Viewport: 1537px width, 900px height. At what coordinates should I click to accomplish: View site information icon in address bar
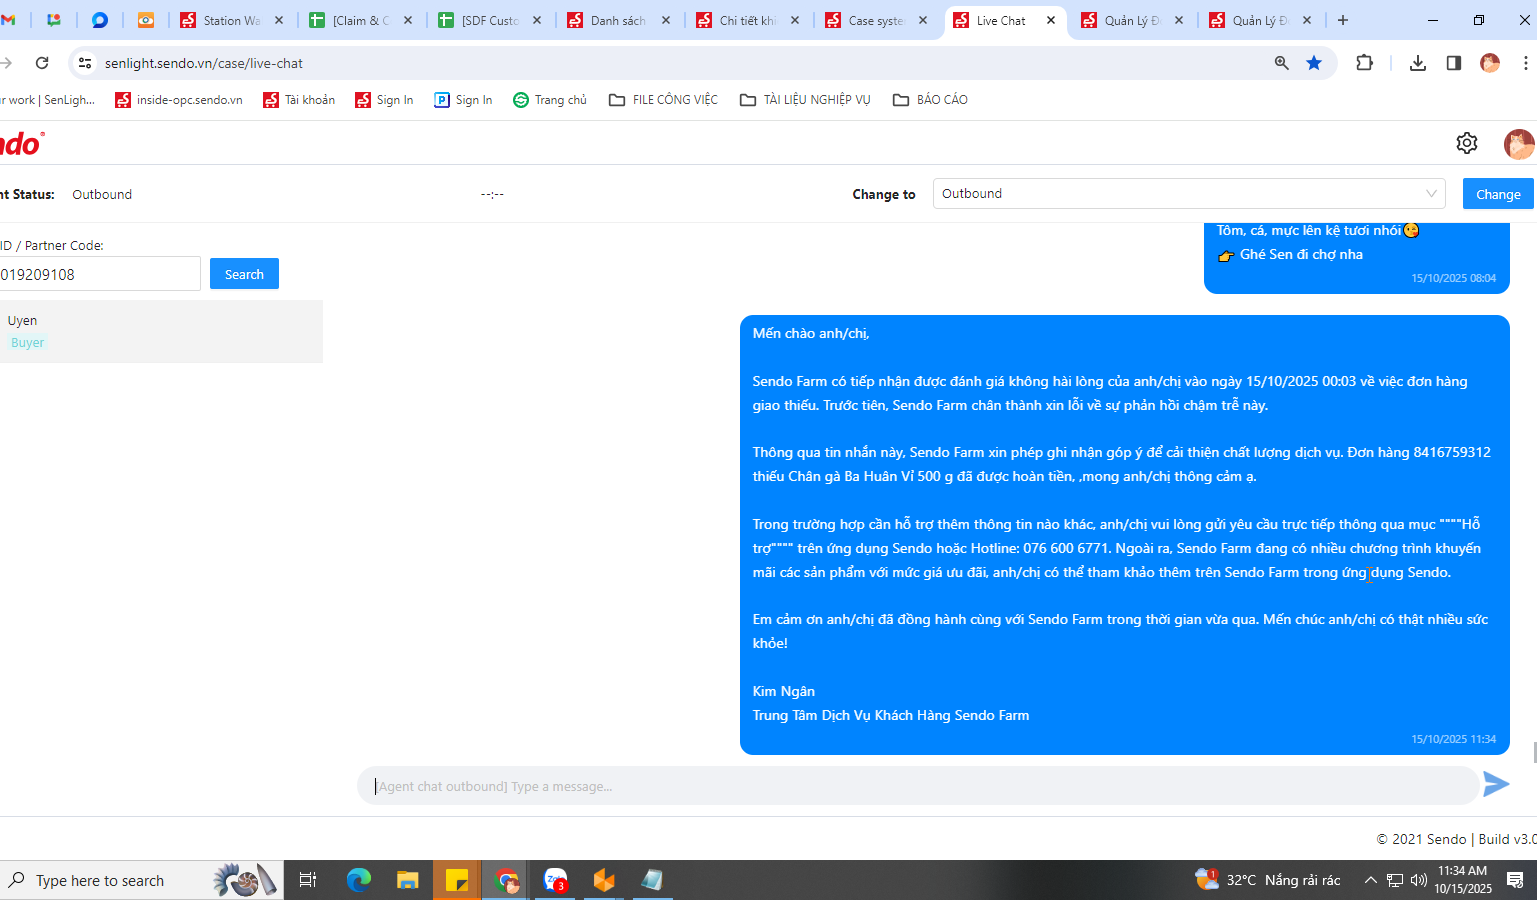coord(85,63)
